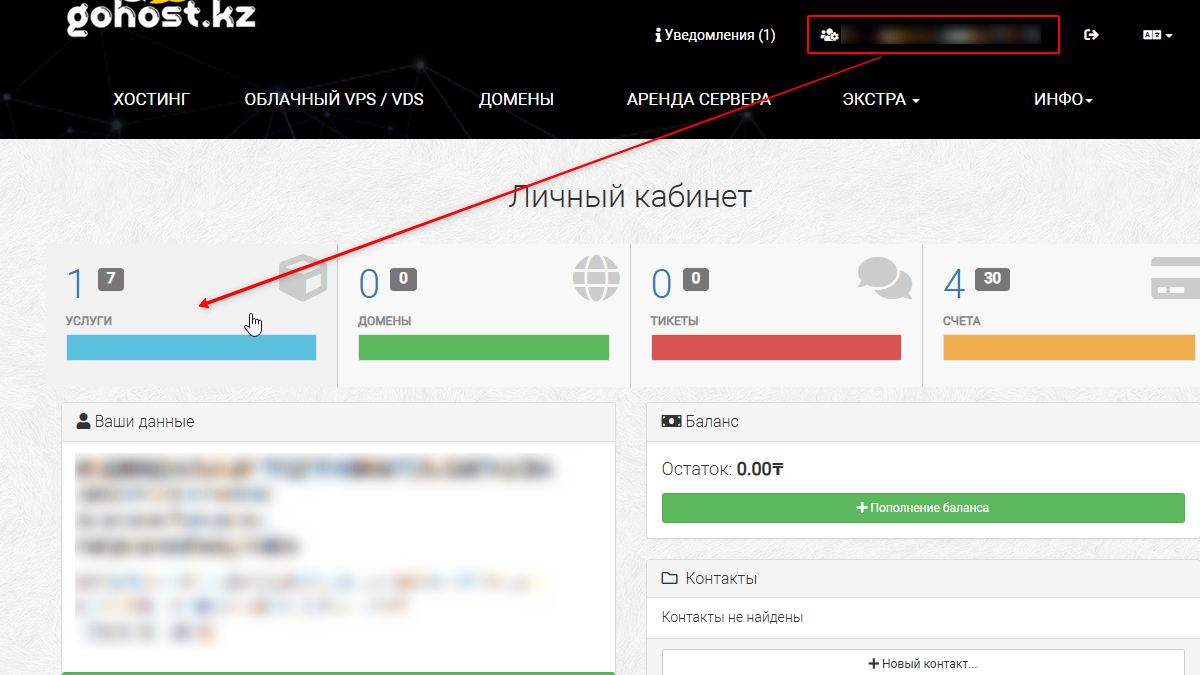Click the blue УСЛУГИ progress bar
Viewport: 1200px width, 675px height.
pos(191,347)
